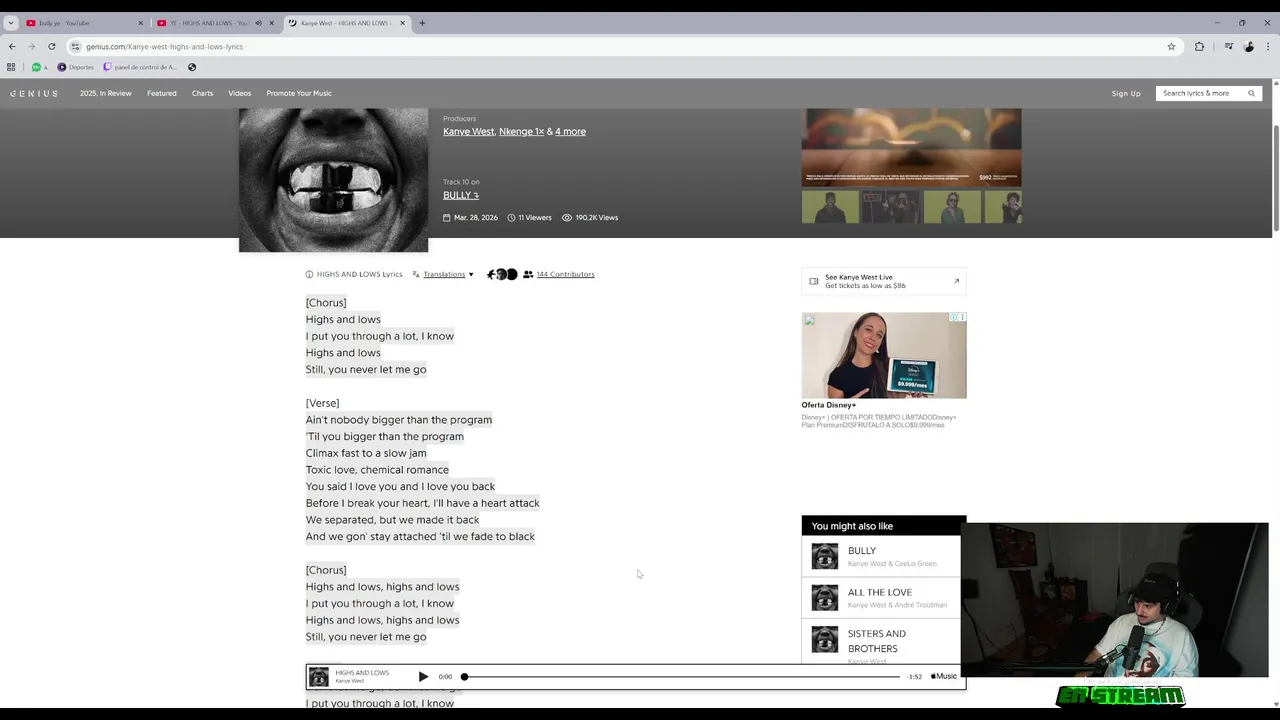1280x720 pixels.
Task: Play the large video preview on the right
Action: 911,147
